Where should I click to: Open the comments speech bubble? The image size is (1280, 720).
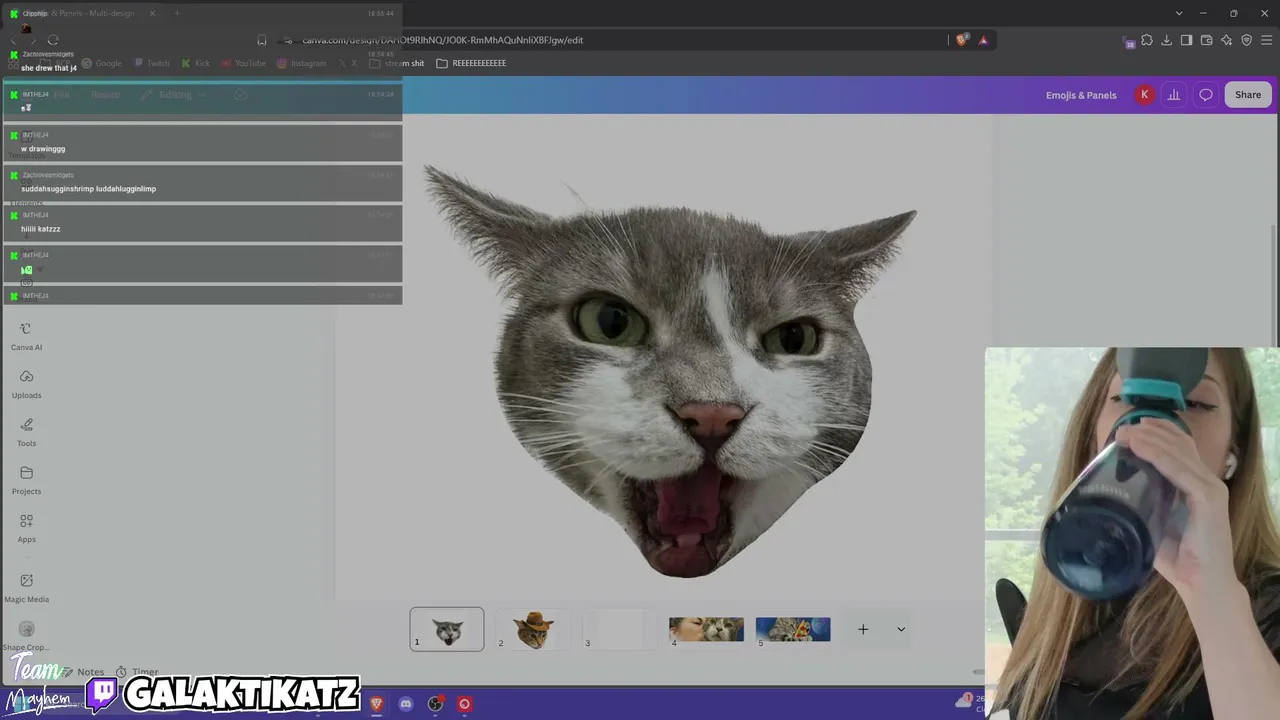coord(1206,95)
